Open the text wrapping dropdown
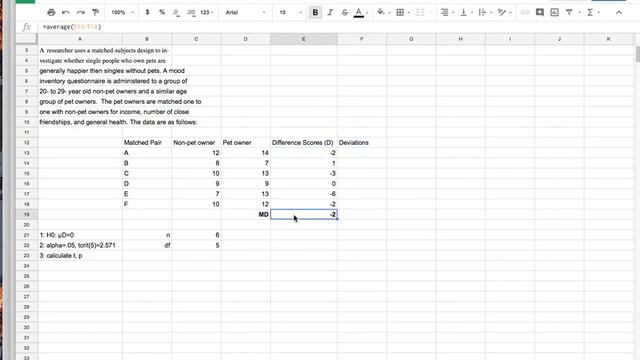This screenshot has width=640, height=360. pos(485,13)
